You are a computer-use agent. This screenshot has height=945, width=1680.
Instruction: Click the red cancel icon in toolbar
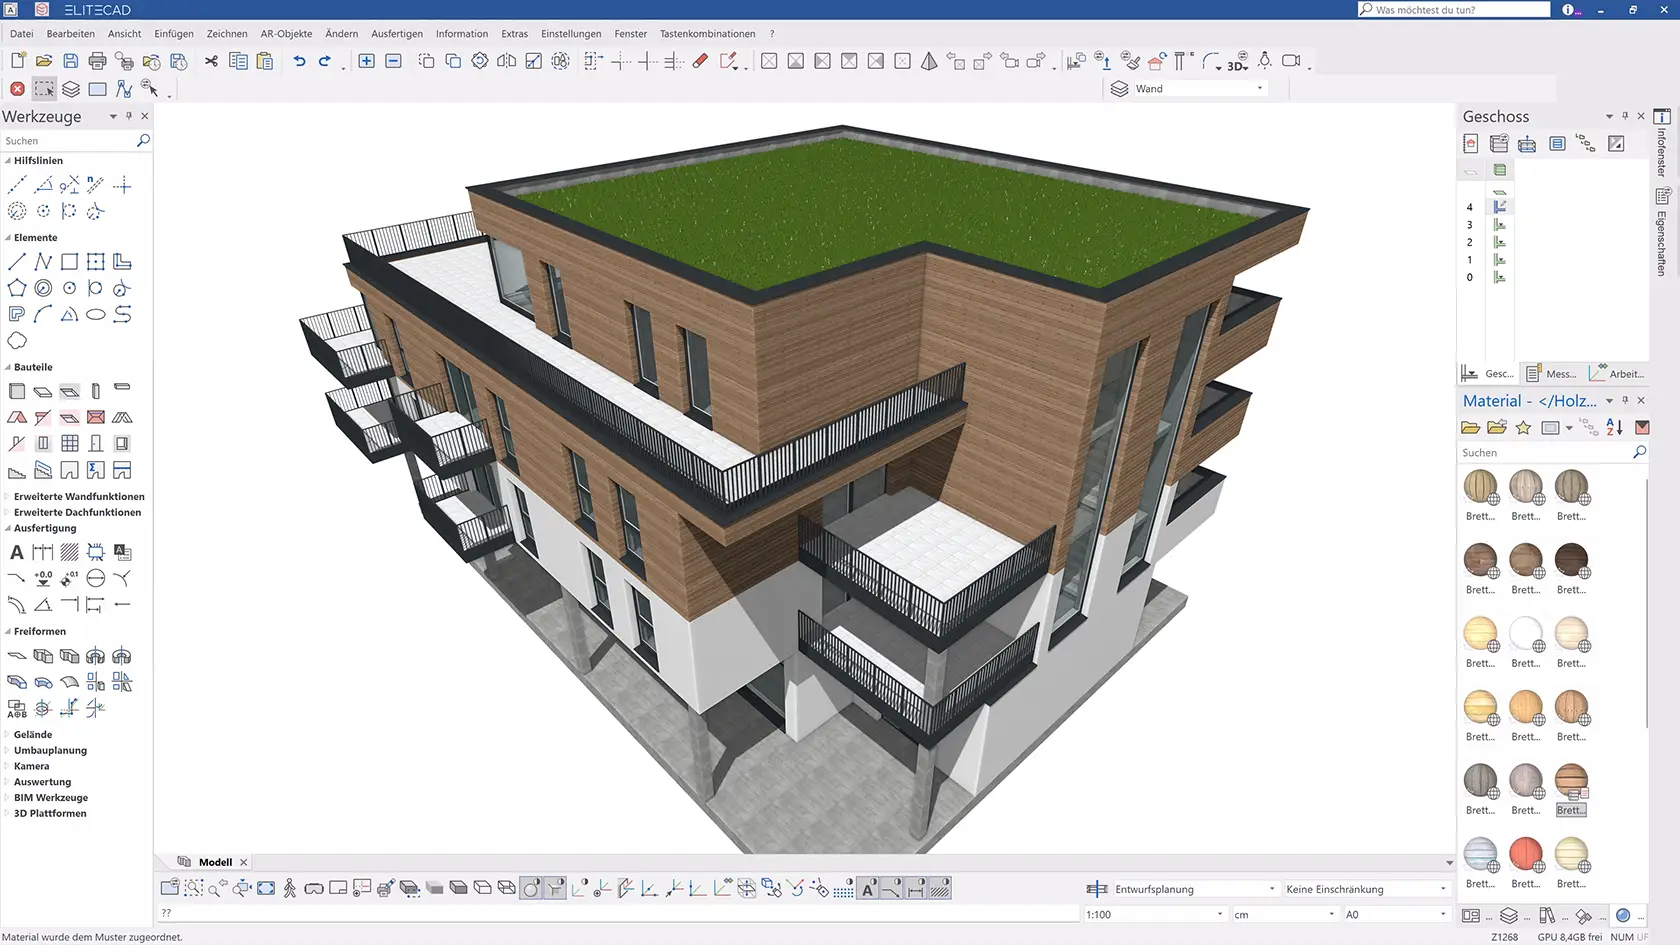(x=17, y=89)
